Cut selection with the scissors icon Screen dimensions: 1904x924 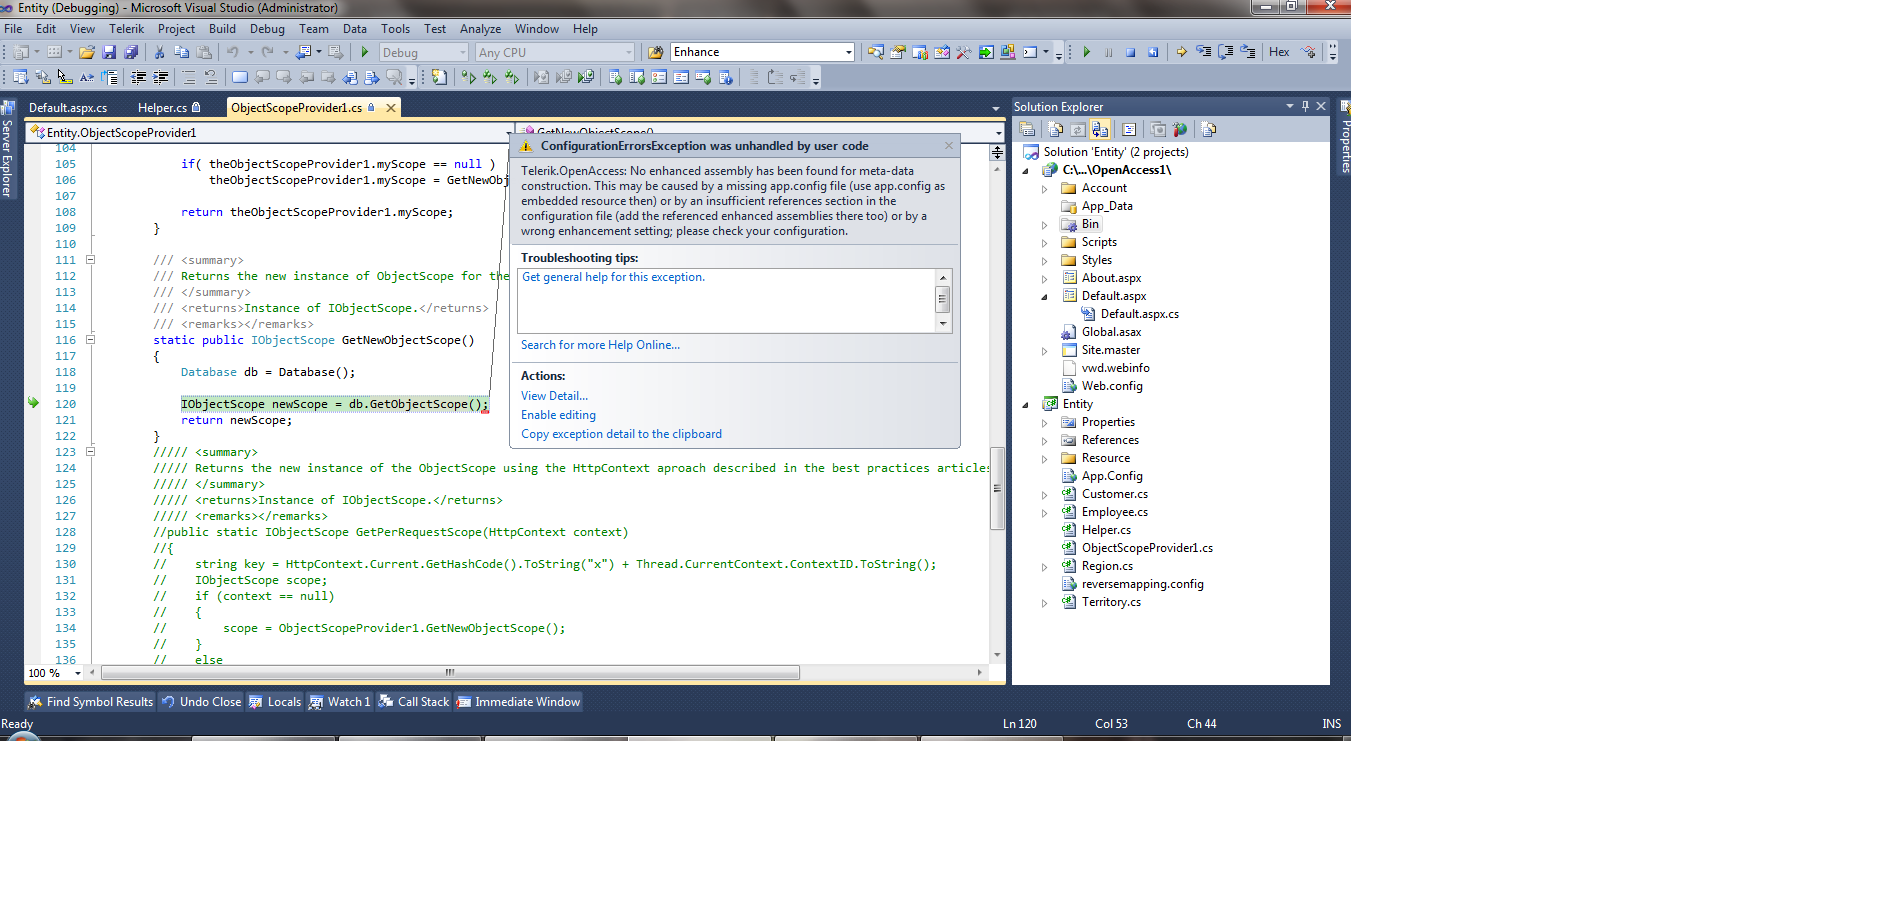pos(159,52)
